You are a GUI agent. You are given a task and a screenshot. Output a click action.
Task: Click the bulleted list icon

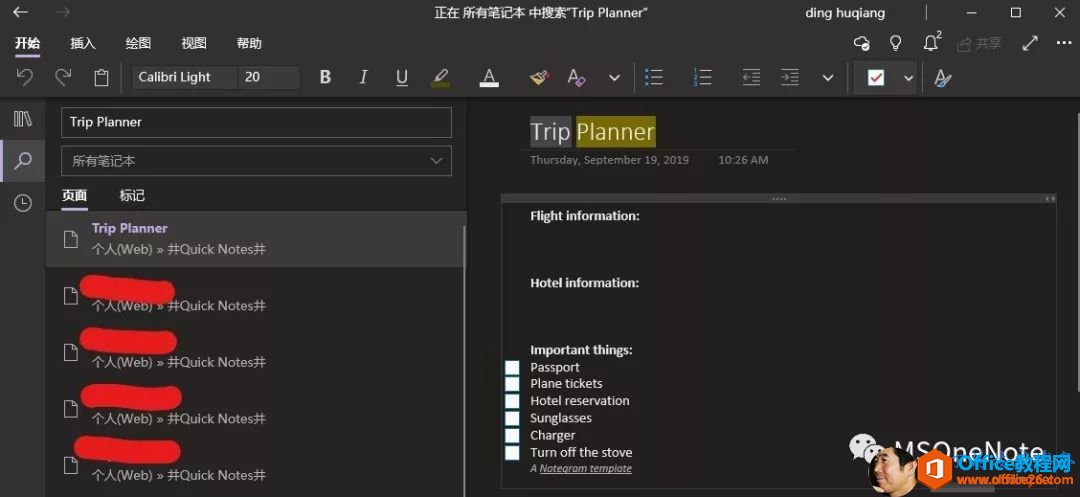tap(653, 78)
